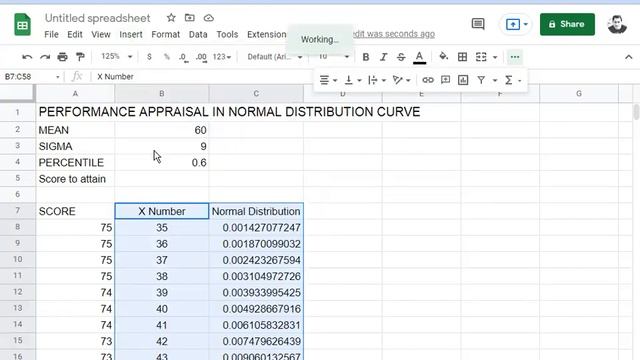Open the vertical align dropdown

click(353, 80)
